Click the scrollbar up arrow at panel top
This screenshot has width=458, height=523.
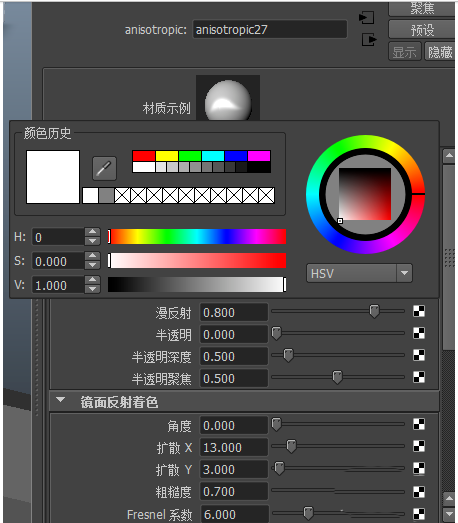(449, 156)
